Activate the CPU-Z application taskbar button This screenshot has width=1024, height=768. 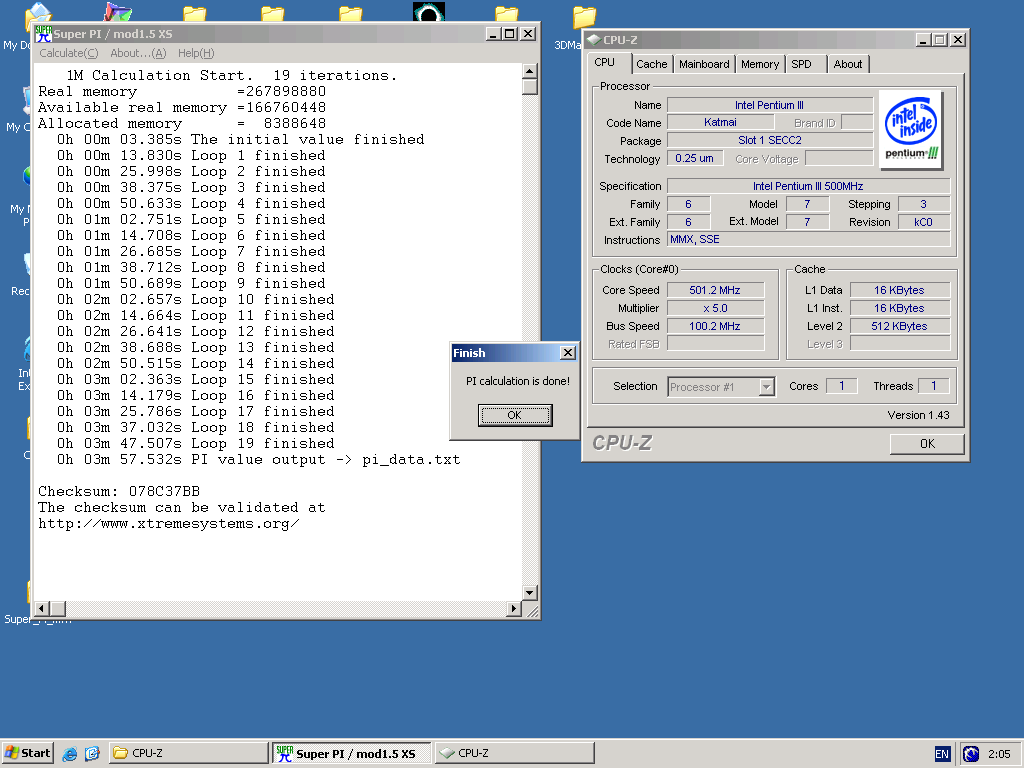click(x=514, y=753)
